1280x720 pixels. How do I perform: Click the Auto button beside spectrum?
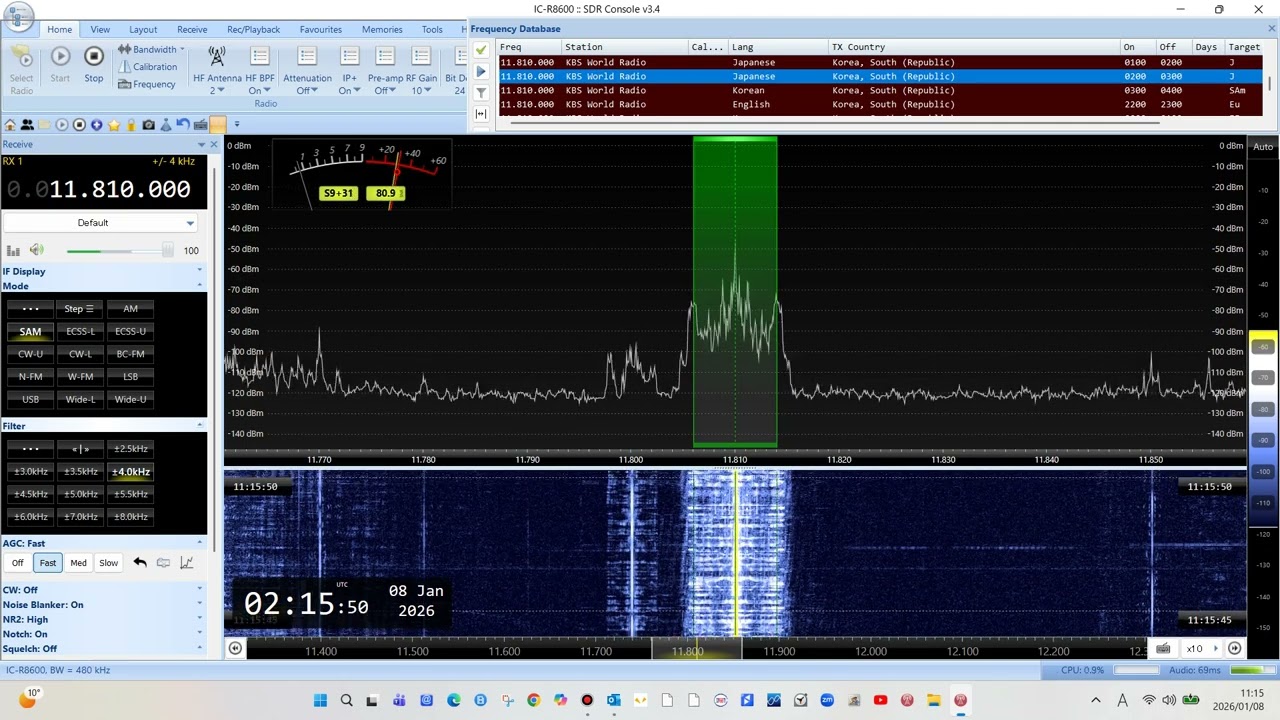(1263, 147)
